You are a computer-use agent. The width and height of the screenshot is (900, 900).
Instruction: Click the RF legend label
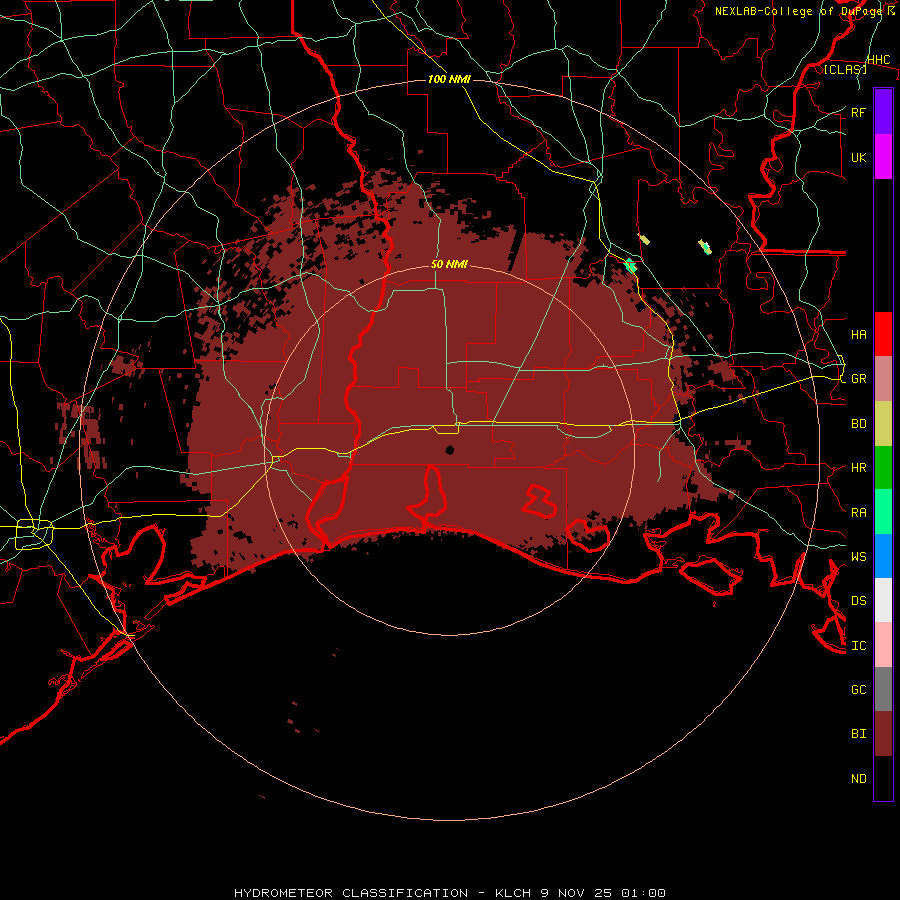(x=859, y=112)
